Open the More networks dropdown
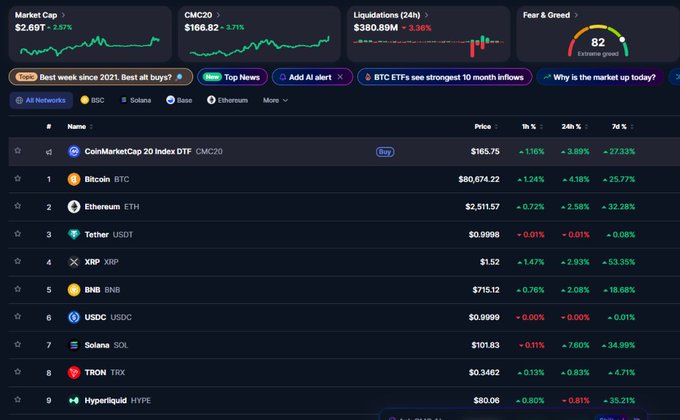This screenshot has width=680, height=420. [x=275, y=100]
